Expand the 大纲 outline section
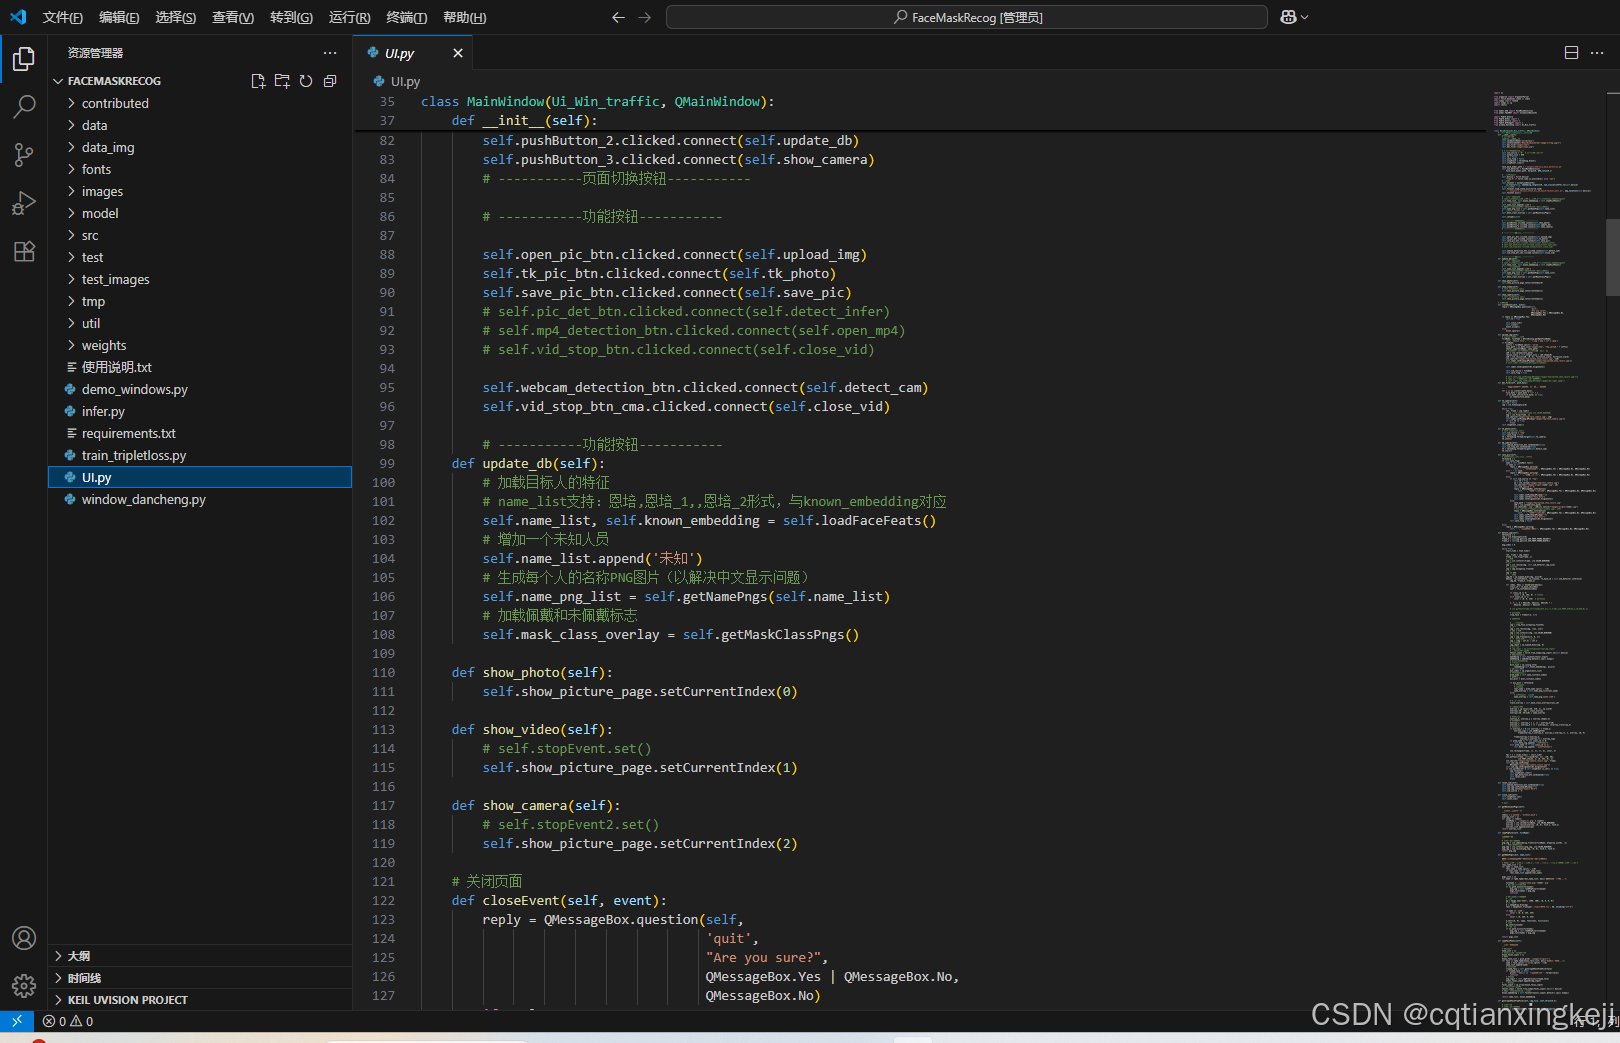 coord(200,956)
